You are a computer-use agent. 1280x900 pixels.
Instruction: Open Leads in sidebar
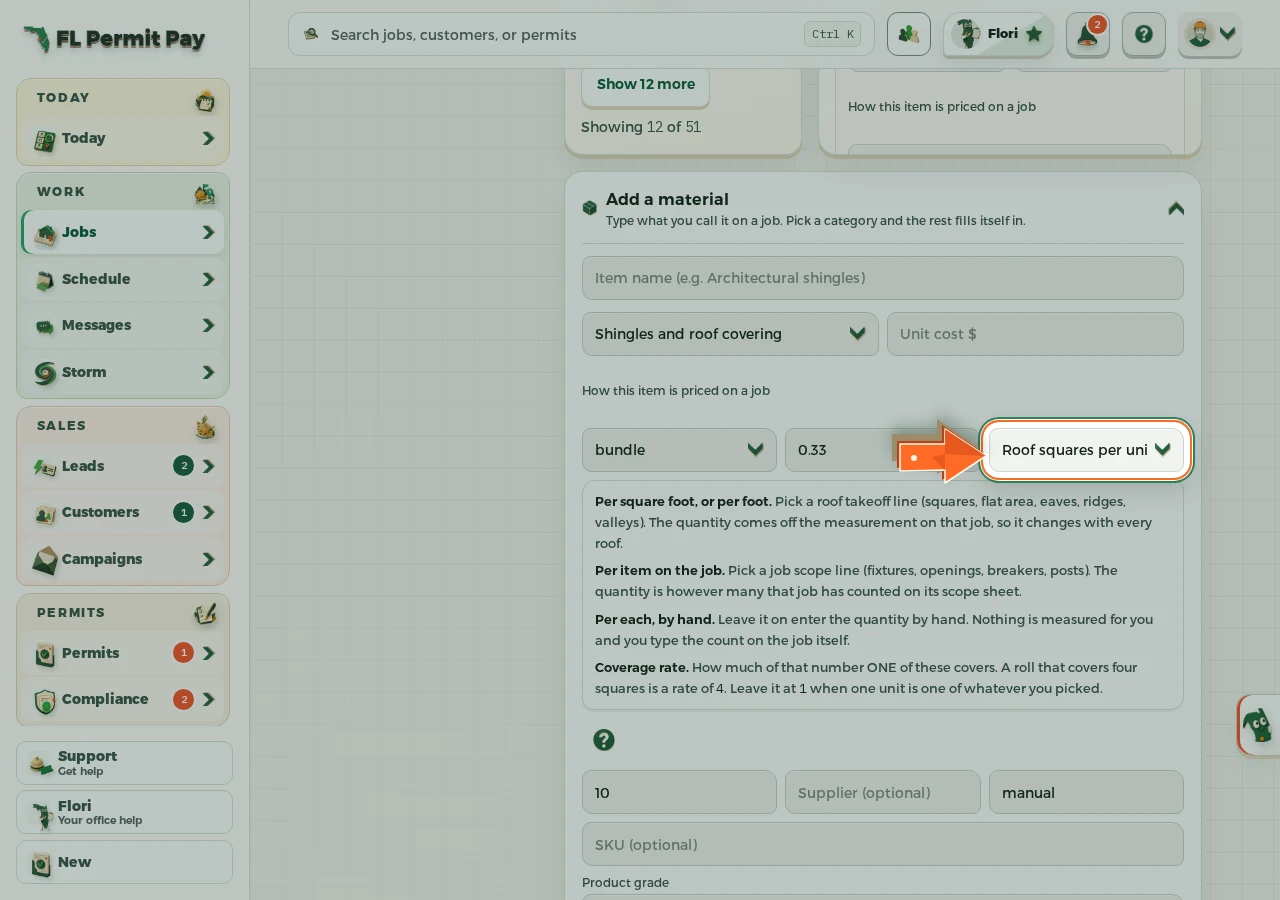pos(123,466)
